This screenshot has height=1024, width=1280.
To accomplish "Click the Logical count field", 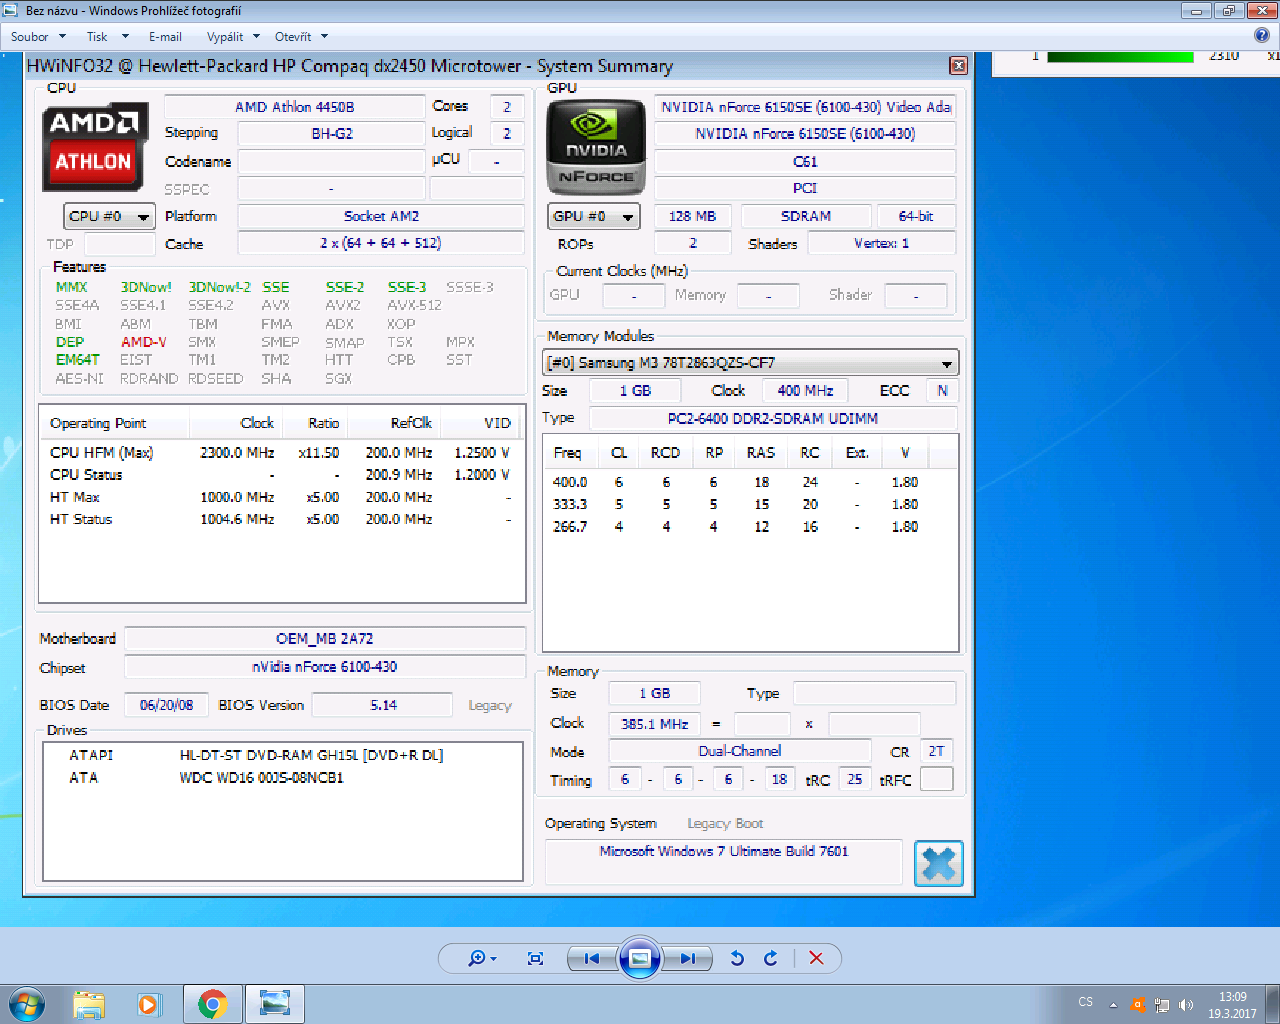I will pyautogui.click(x=507, y=133).
